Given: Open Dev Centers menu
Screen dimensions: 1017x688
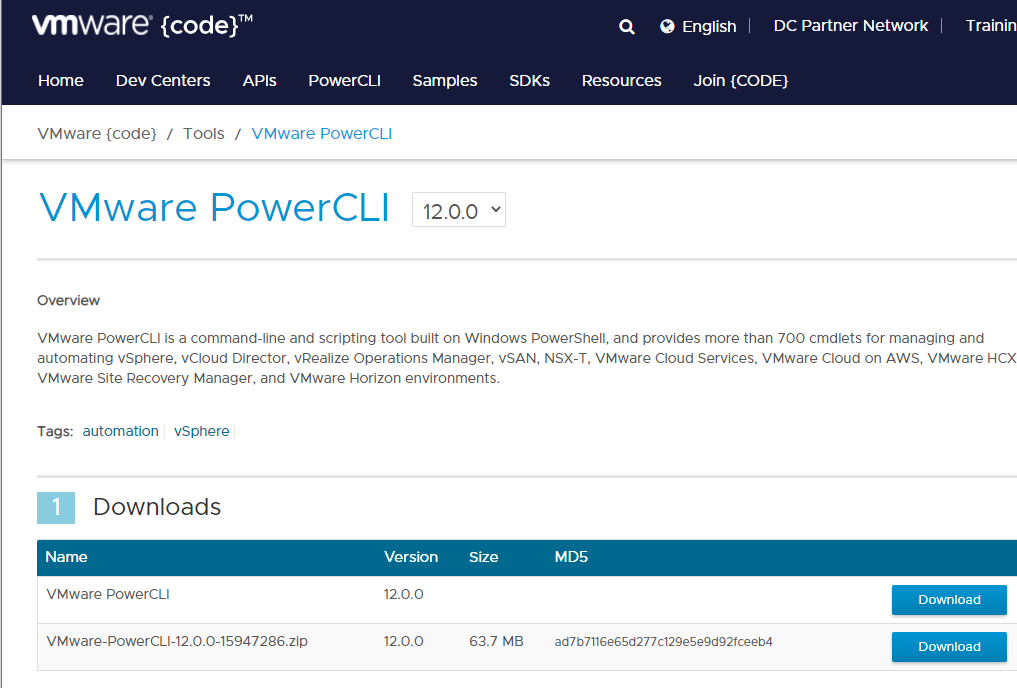Looking at the screenshot, I should point(163,80).
